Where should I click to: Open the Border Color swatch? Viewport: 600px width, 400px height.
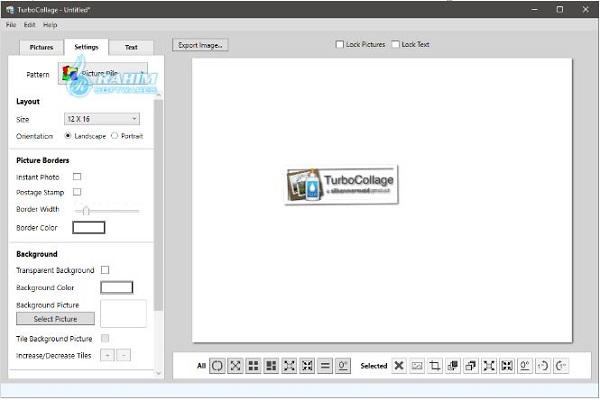coord(89,227)
